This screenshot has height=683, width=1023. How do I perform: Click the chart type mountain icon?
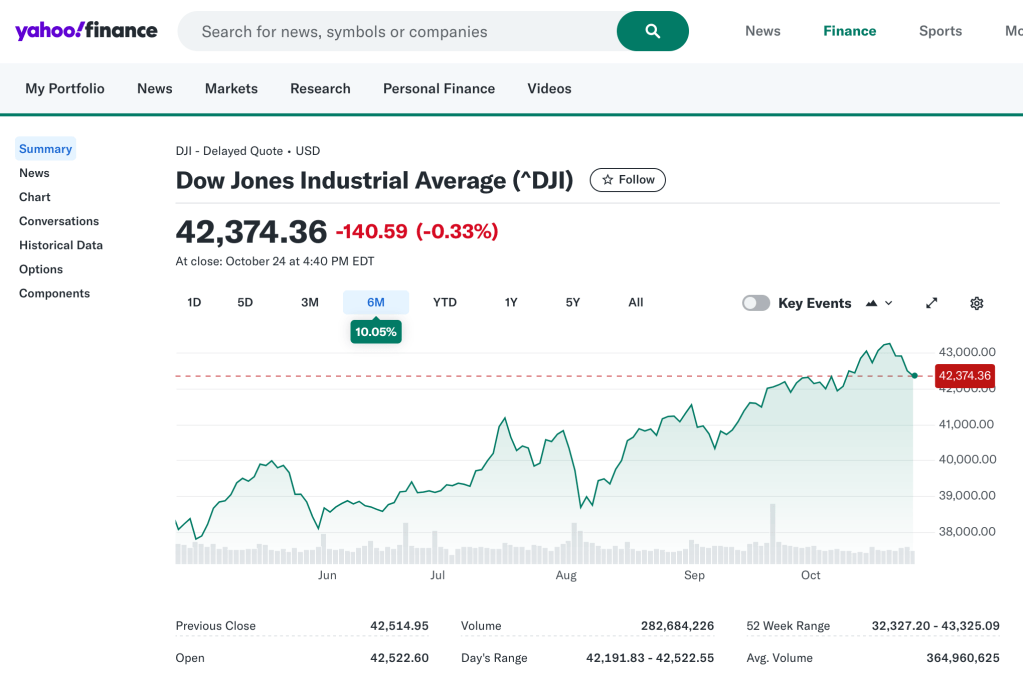coord(871,303)
